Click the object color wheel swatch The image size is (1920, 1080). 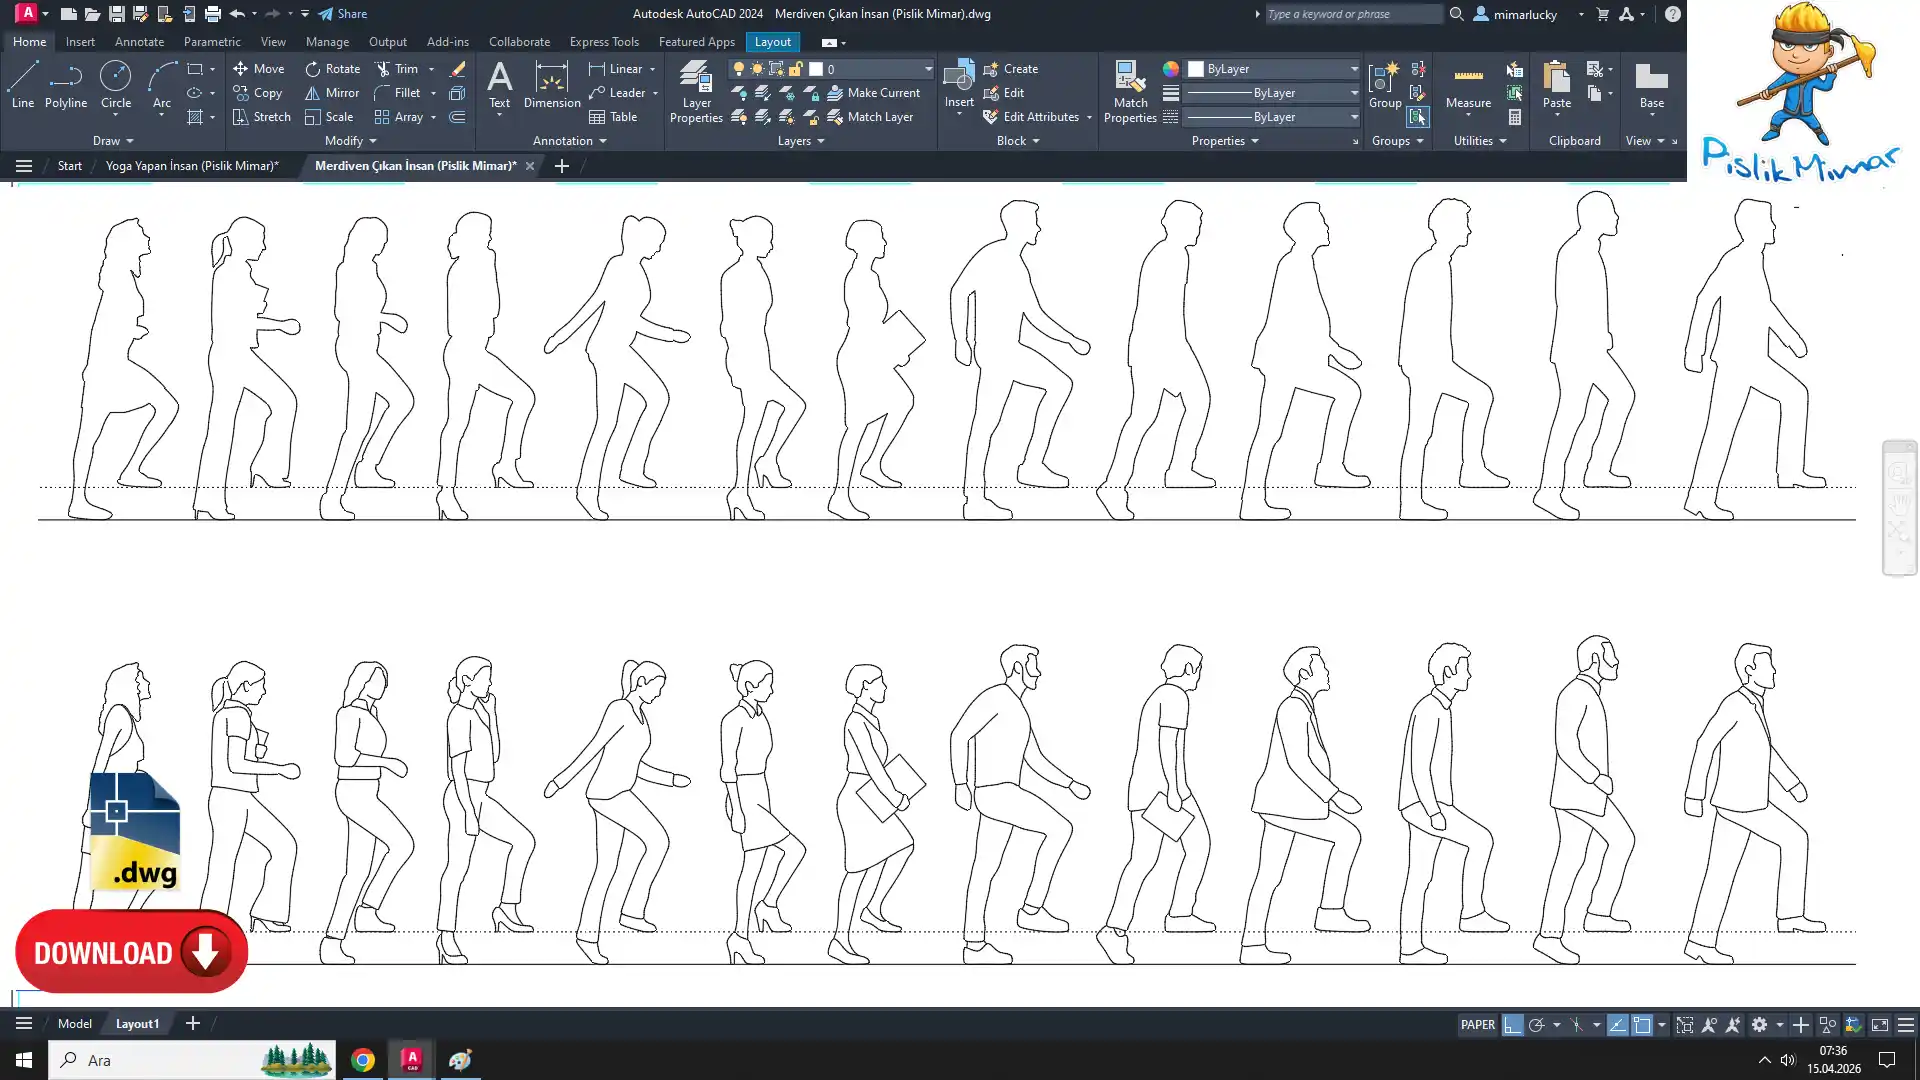coord(1170,69)
